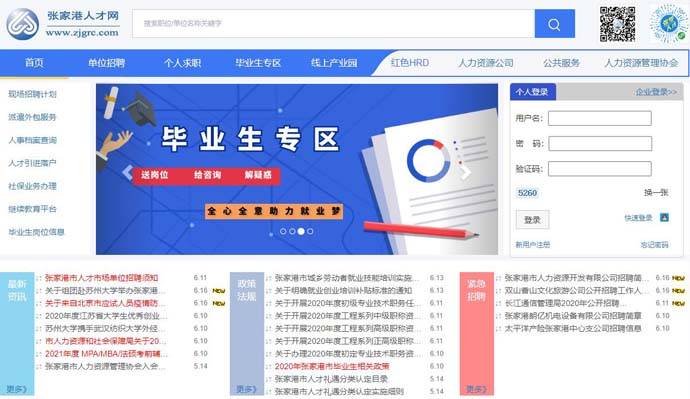Click 更多 under 最新资讯
Screen dimensions: 690x399
[16, 389]
